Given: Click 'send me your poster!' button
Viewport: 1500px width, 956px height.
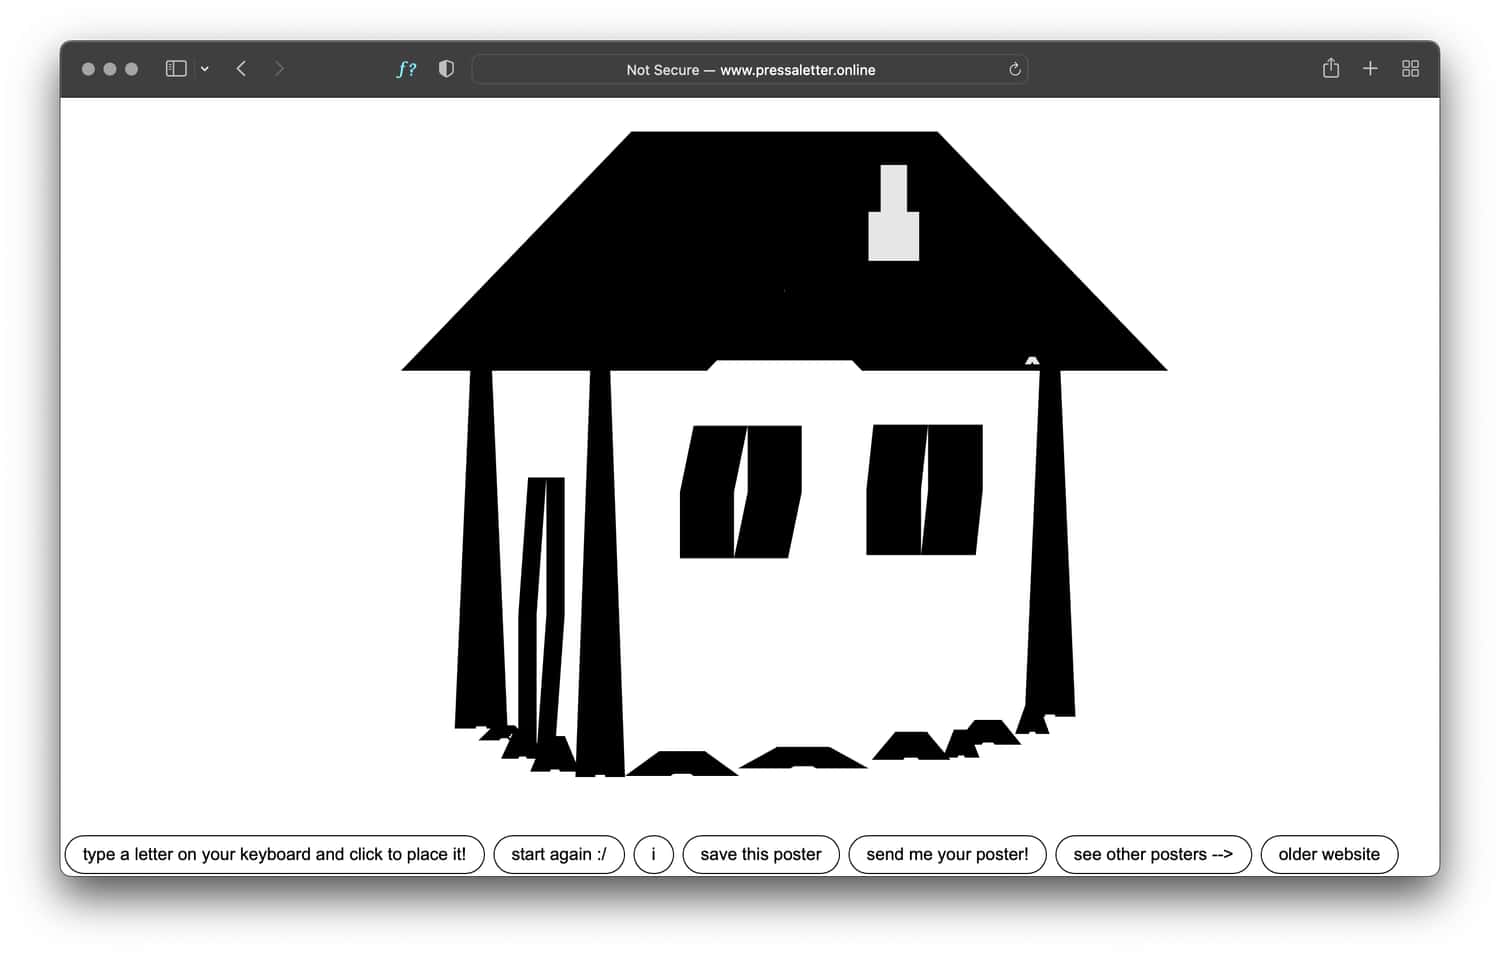Looking at the screenshot, I should (946, 854).
